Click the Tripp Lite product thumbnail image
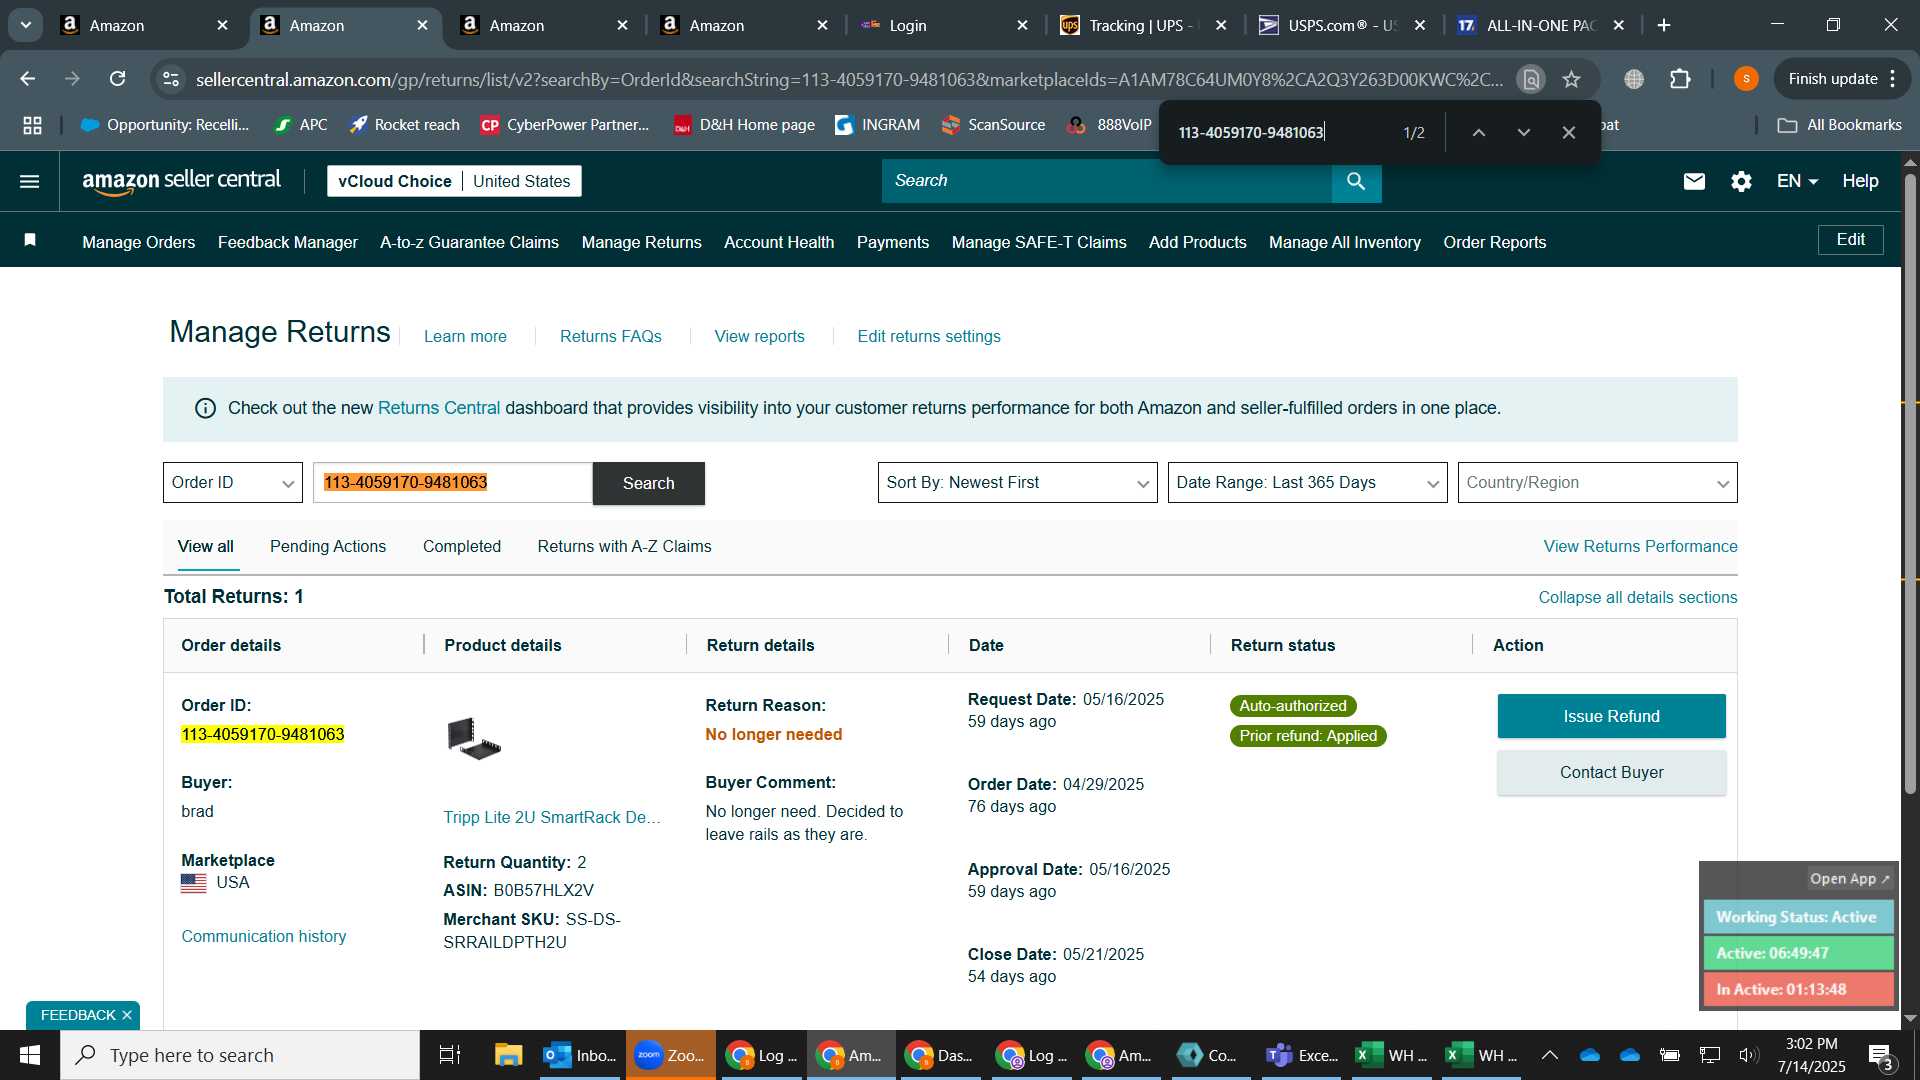Screen dimensions: 1920x1080 point(474,739)
